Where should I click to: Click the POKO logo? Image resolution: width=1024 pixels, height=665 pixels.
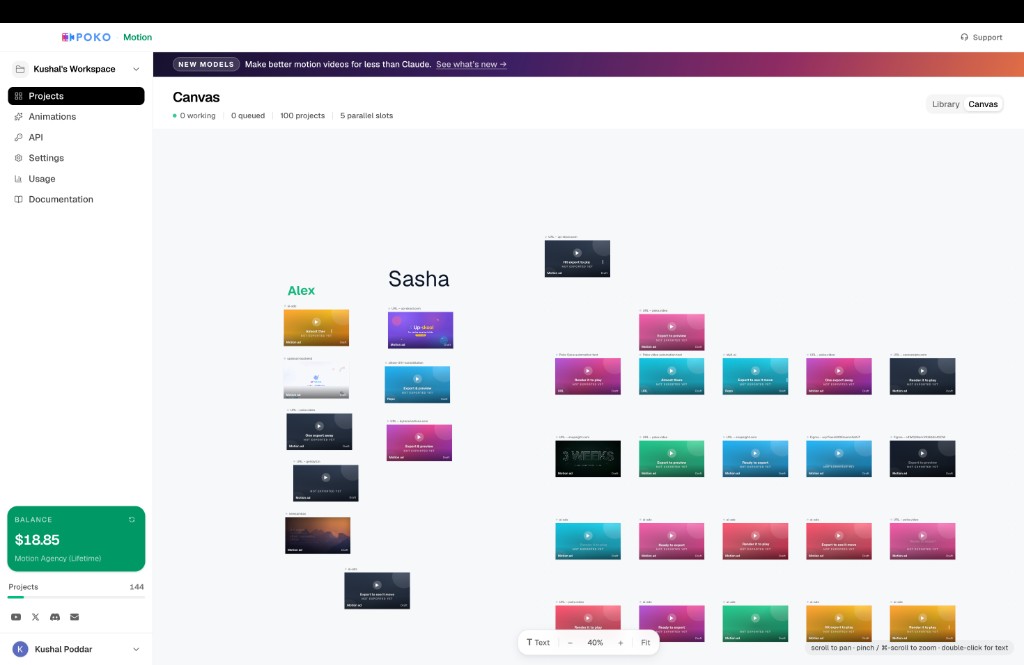click(x=86, y=37)
